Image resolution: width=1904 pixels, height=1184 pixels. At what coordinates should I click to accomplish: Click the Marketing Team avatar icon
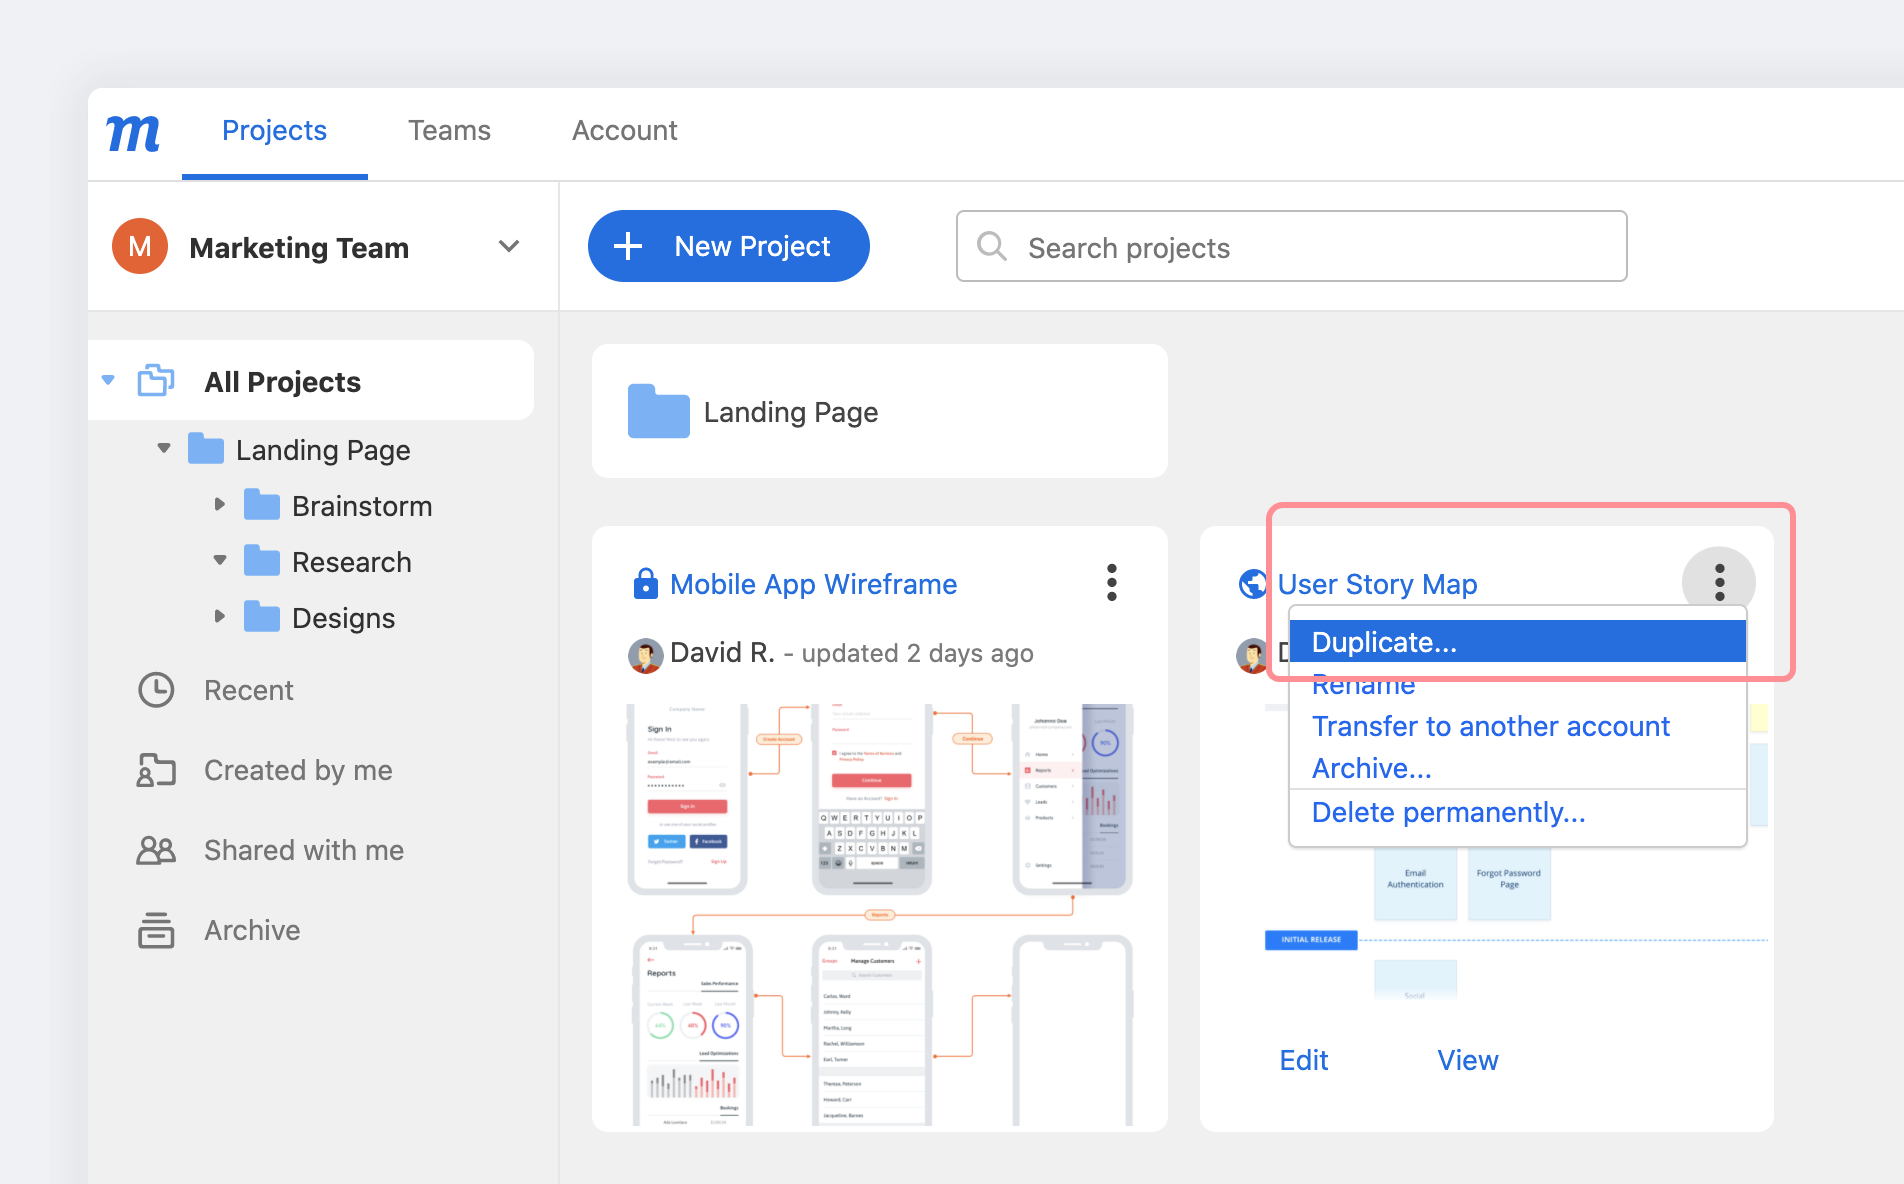[140, 246]
